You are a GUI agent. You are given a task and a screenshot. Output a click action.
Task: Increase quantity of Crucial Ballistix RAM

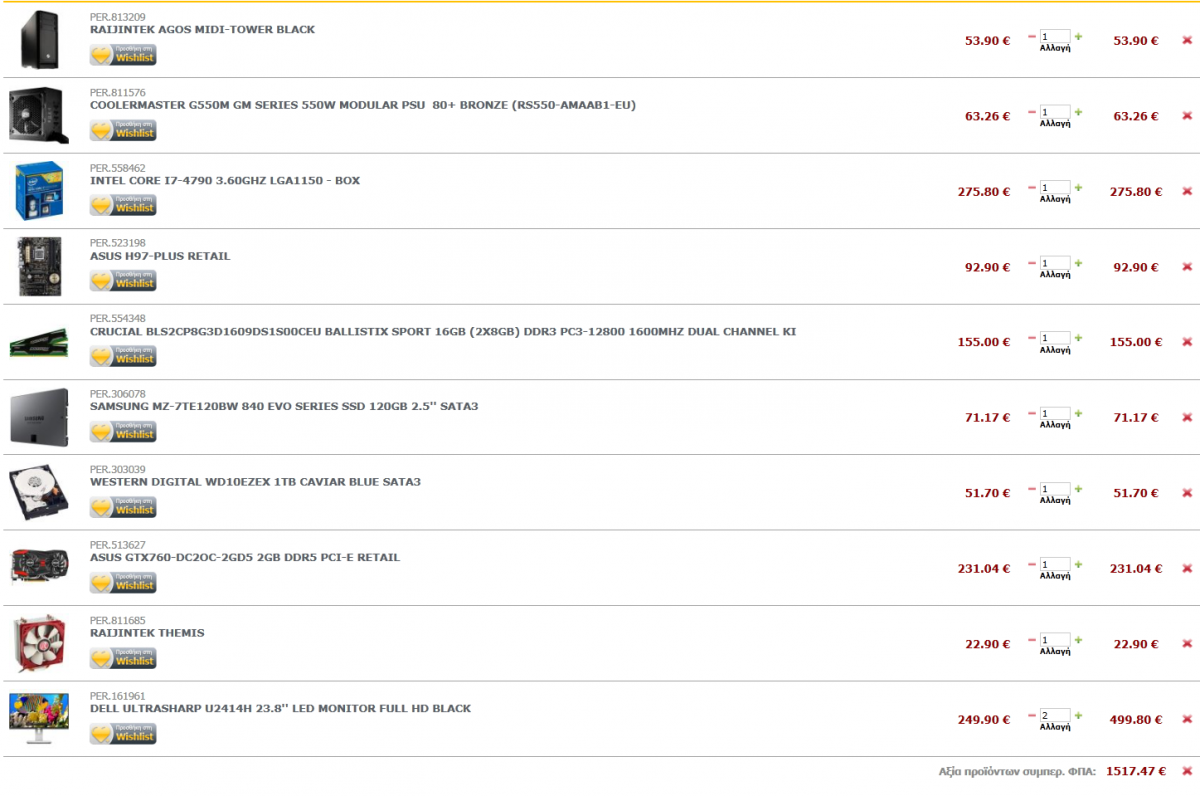[1078, 338]
